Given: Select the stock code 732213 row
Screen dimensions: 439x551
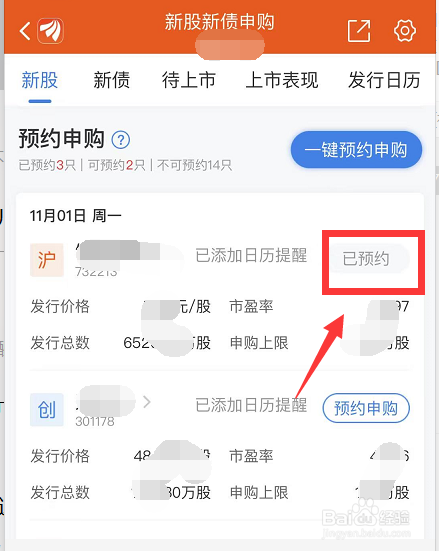Looking at the screenshot, I should click(96, 272).
